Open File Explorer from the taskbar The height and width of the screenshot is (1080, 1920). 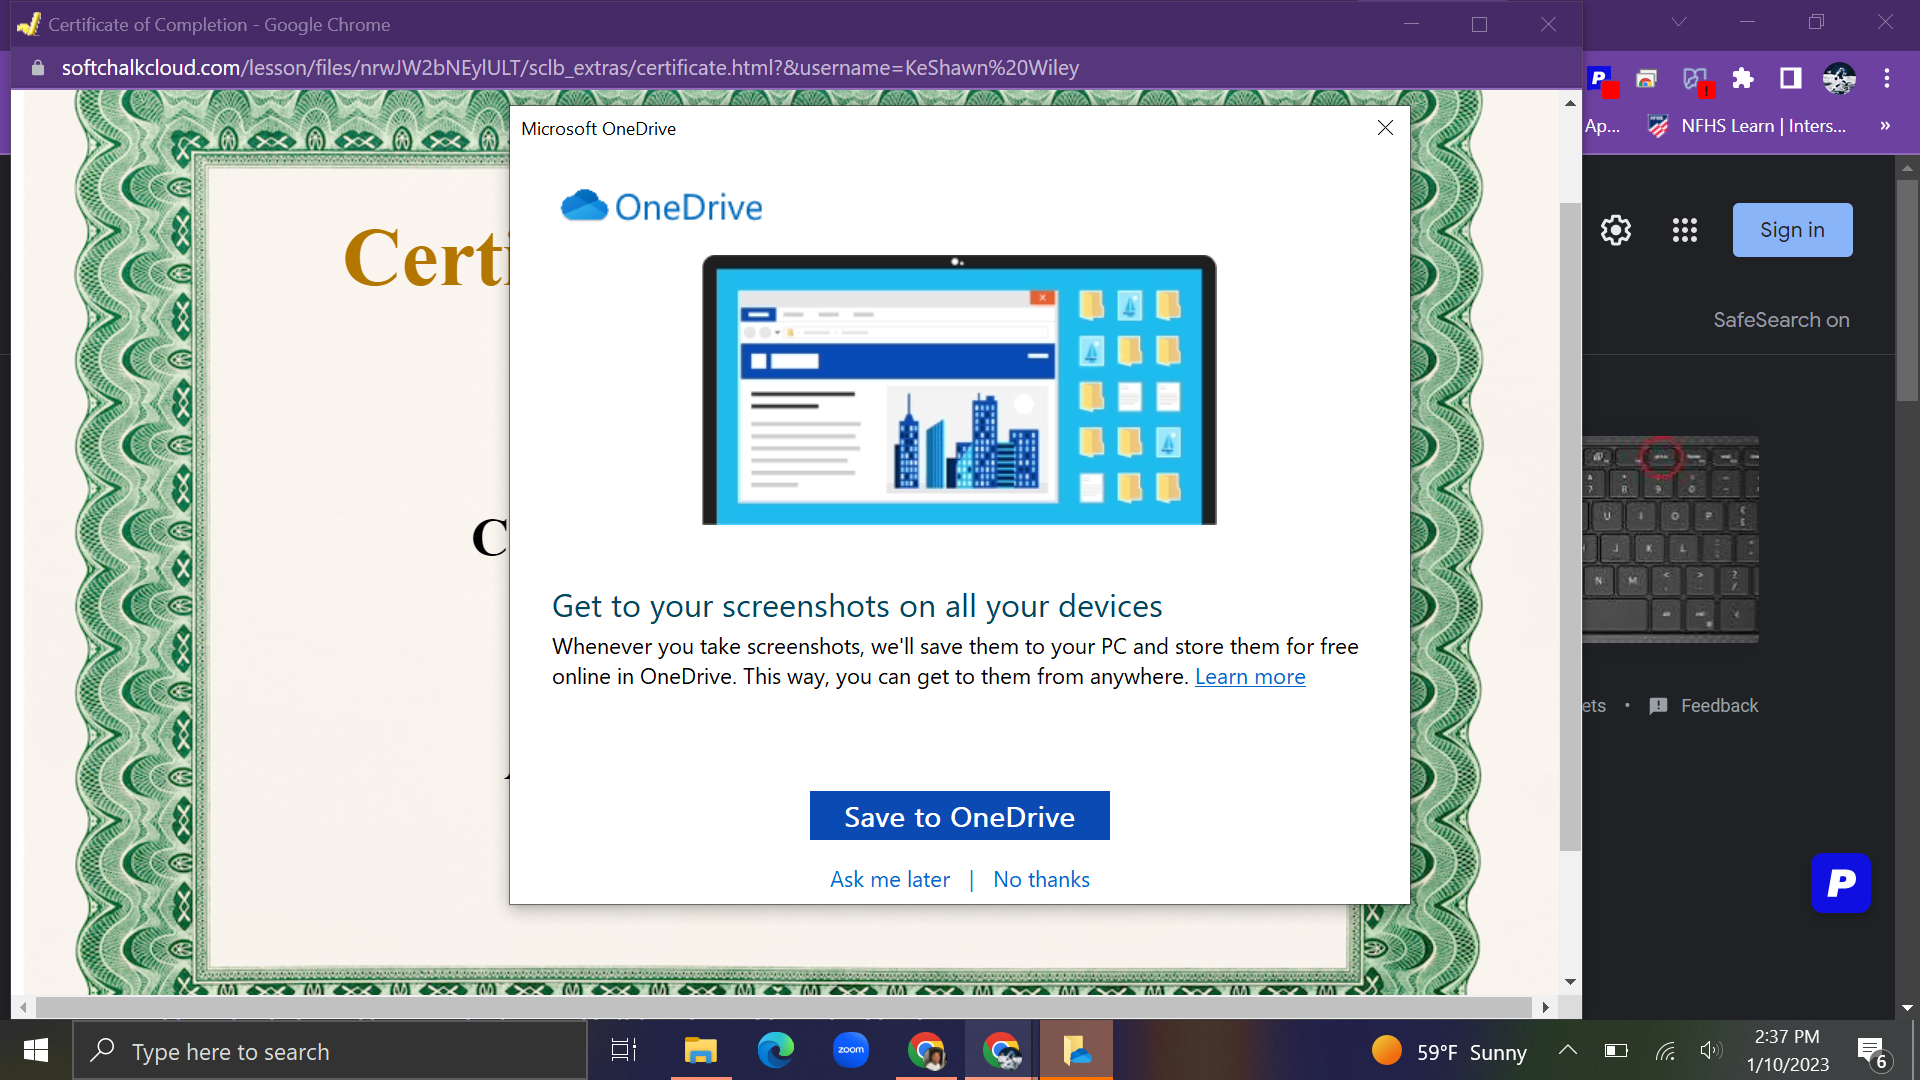[701, 1051]
